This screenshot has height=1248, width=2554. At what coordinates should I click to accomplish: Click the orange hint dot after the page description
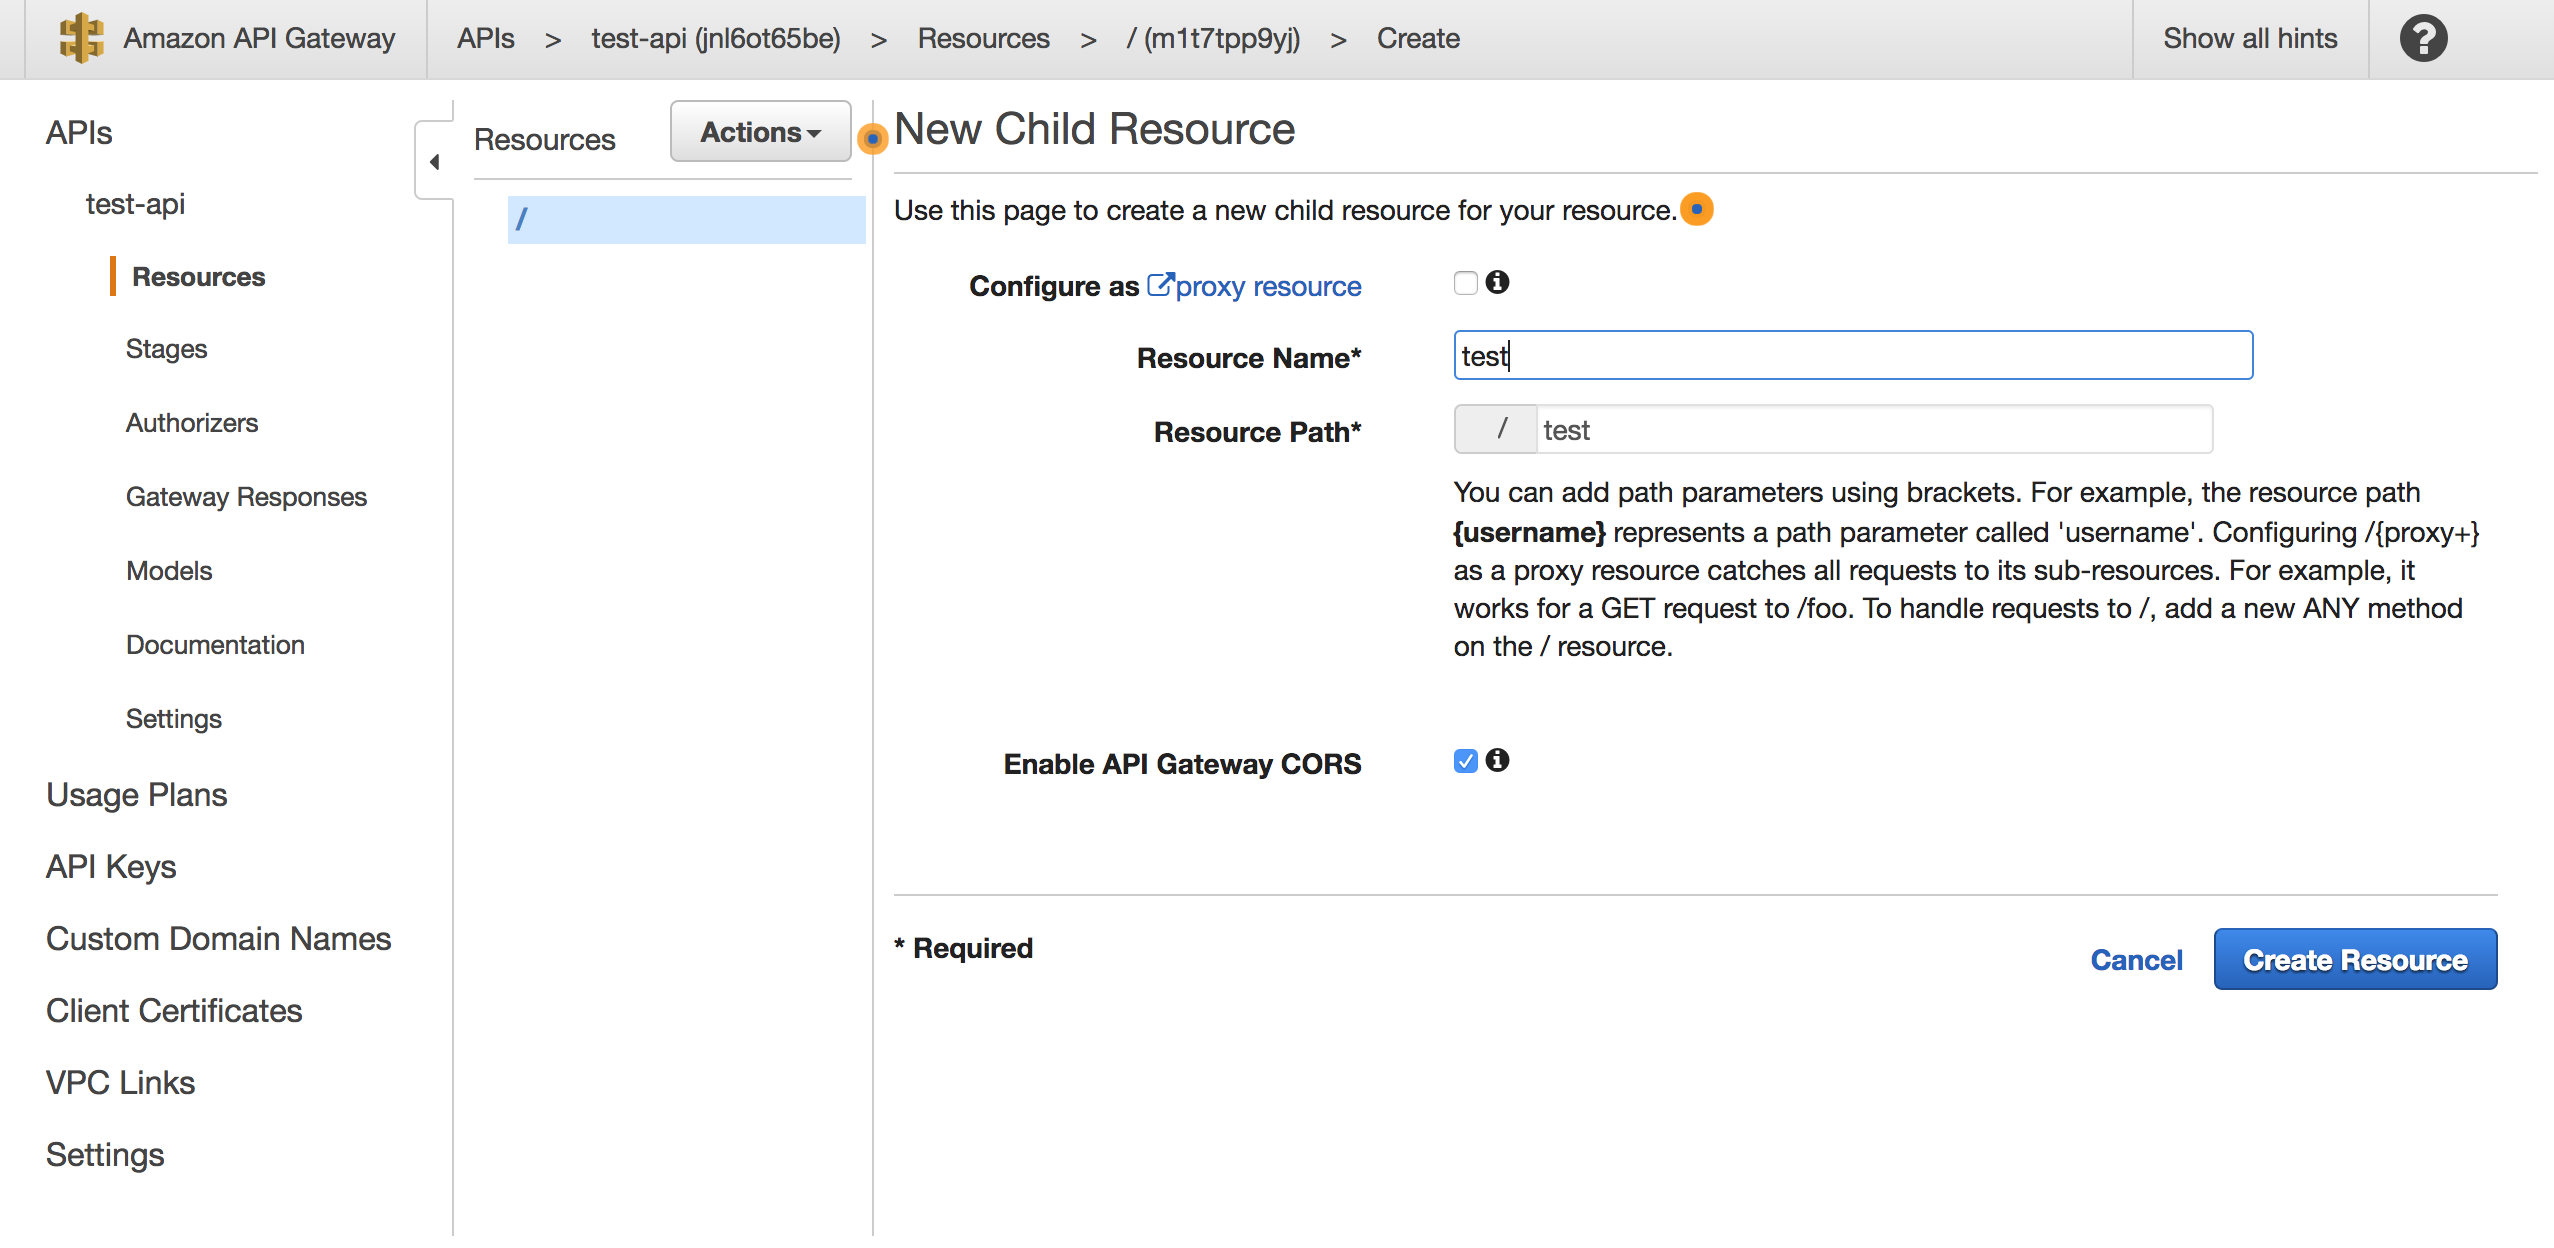click(x=1697, y=210)
